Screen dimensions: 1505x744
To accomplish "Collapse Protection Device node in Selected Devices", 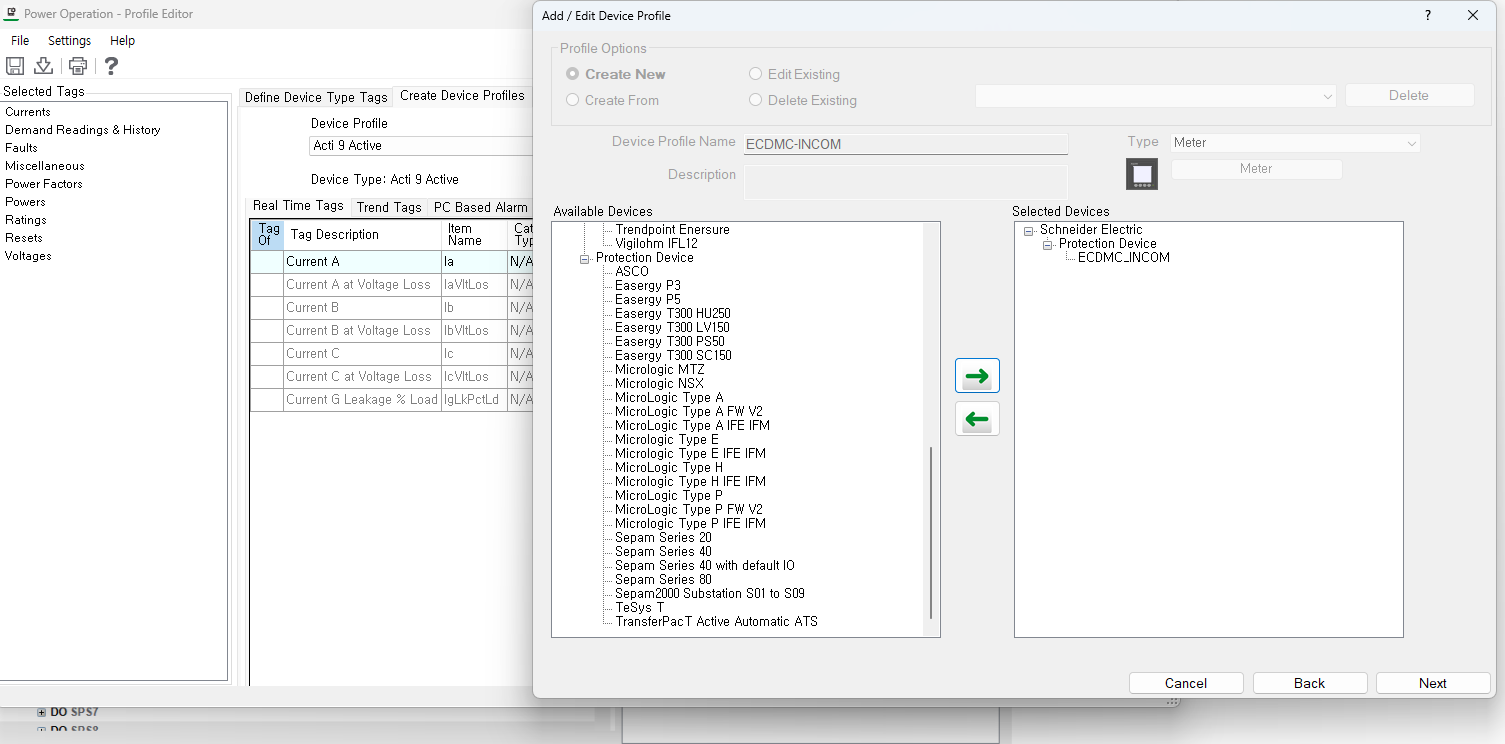I will tap(1048, 244).
